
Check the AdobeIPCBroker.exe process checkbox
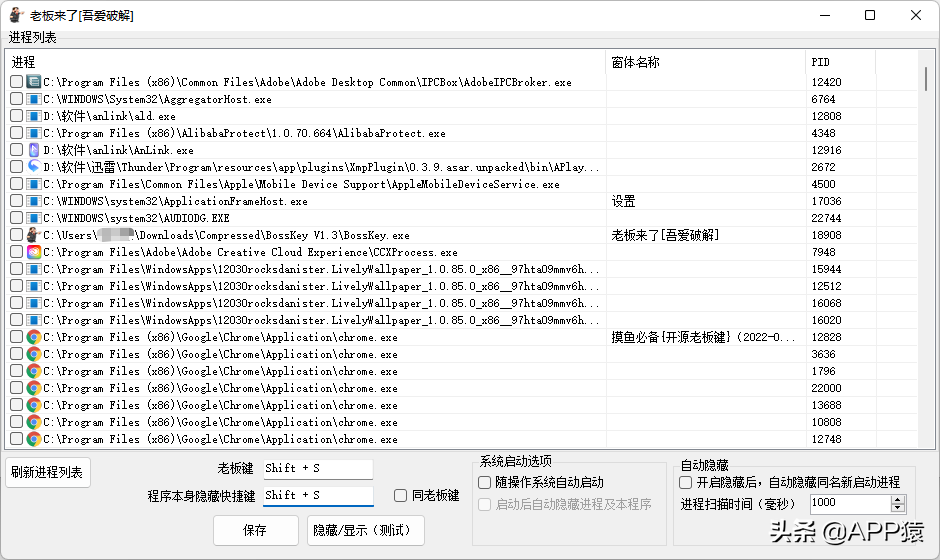point(17,82)
